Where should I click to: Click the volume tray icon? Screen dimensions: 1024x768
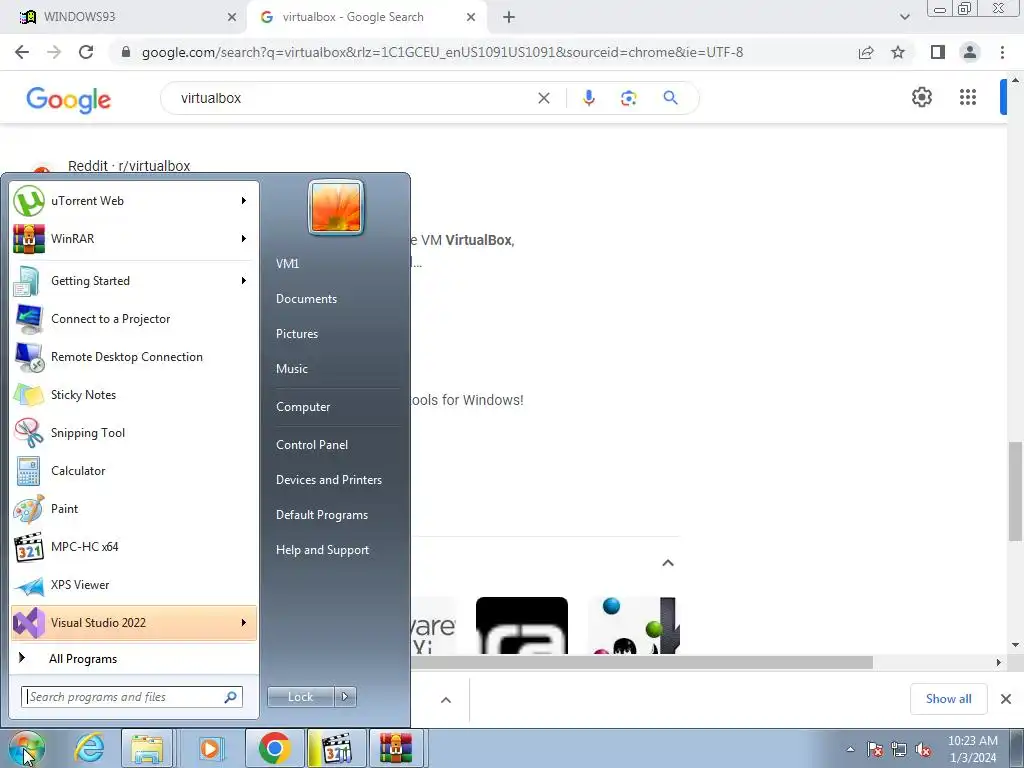coord(923,749)
